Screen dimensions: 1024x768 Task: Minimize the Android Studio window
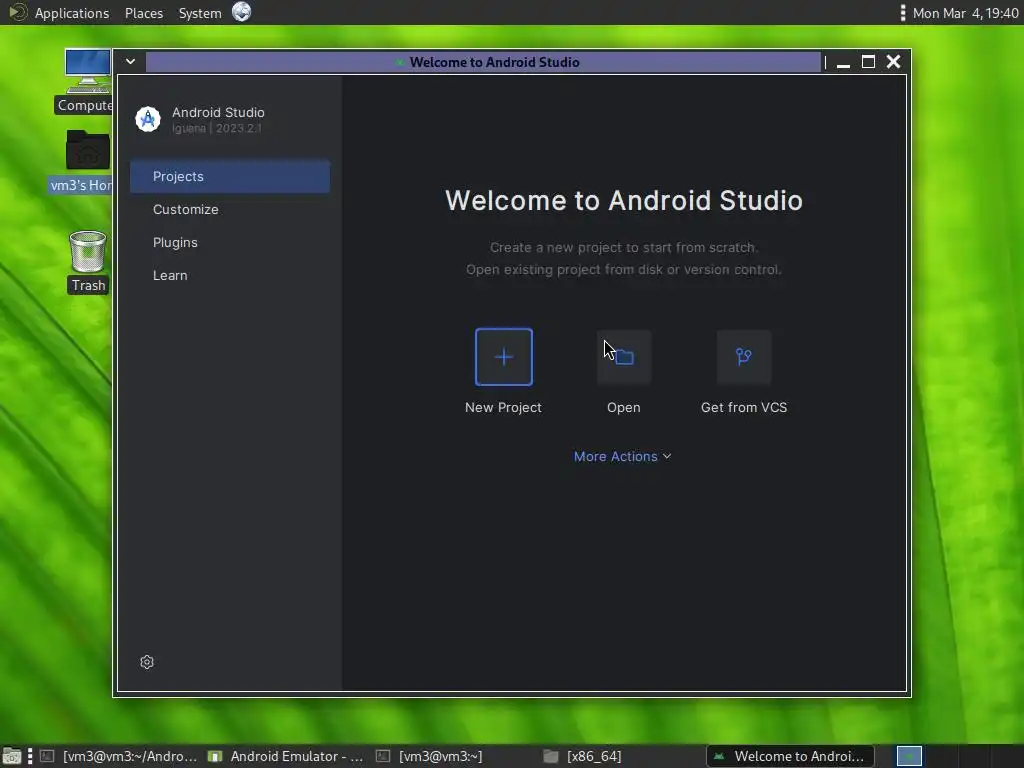pos(843,63)
